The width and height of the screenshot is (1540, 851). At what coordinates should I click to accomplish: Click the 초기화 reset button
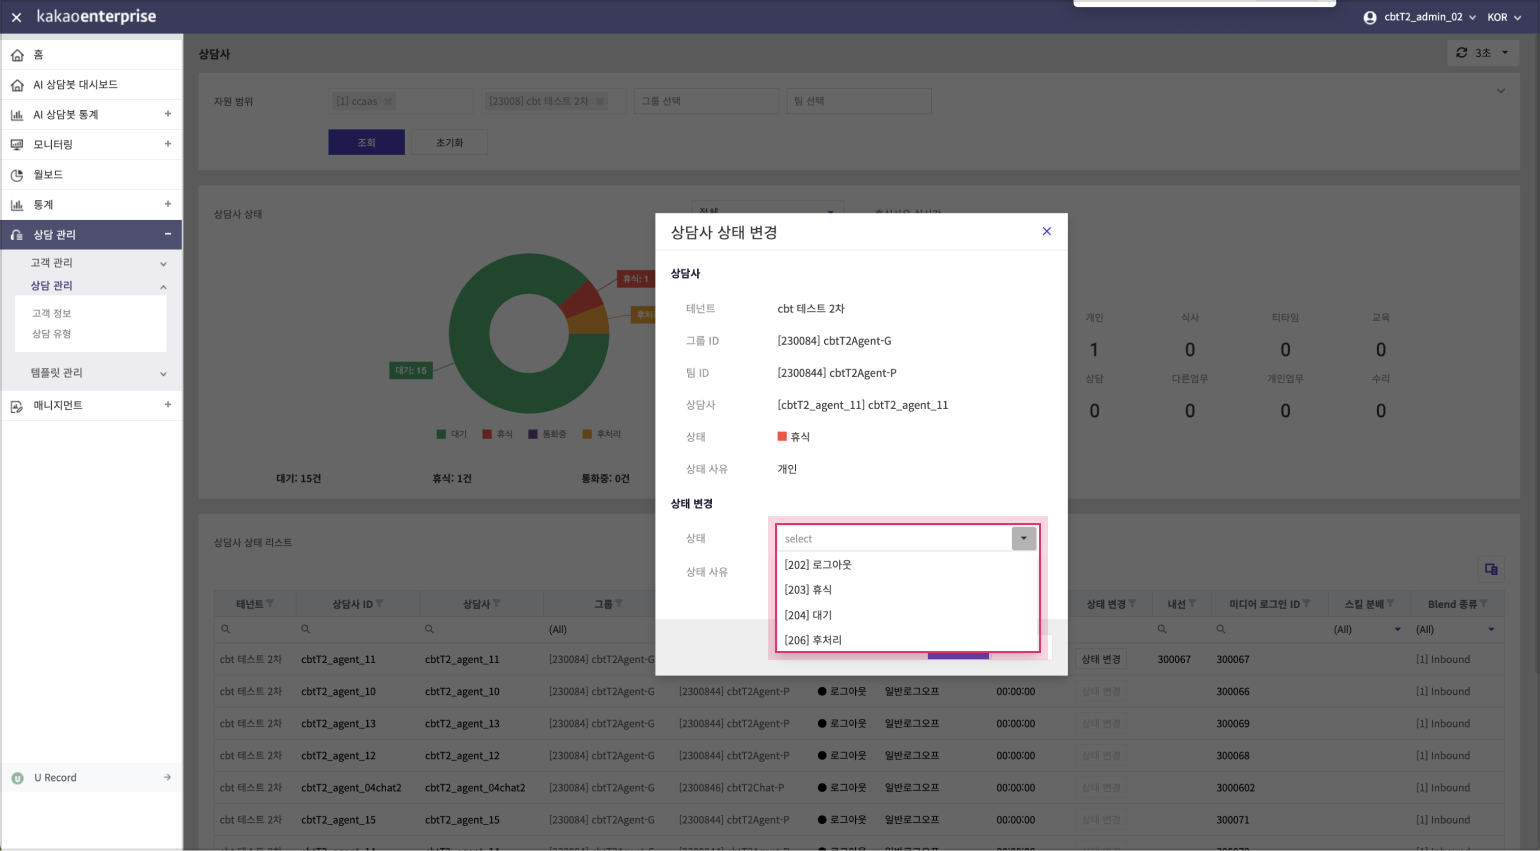(449, 142)
